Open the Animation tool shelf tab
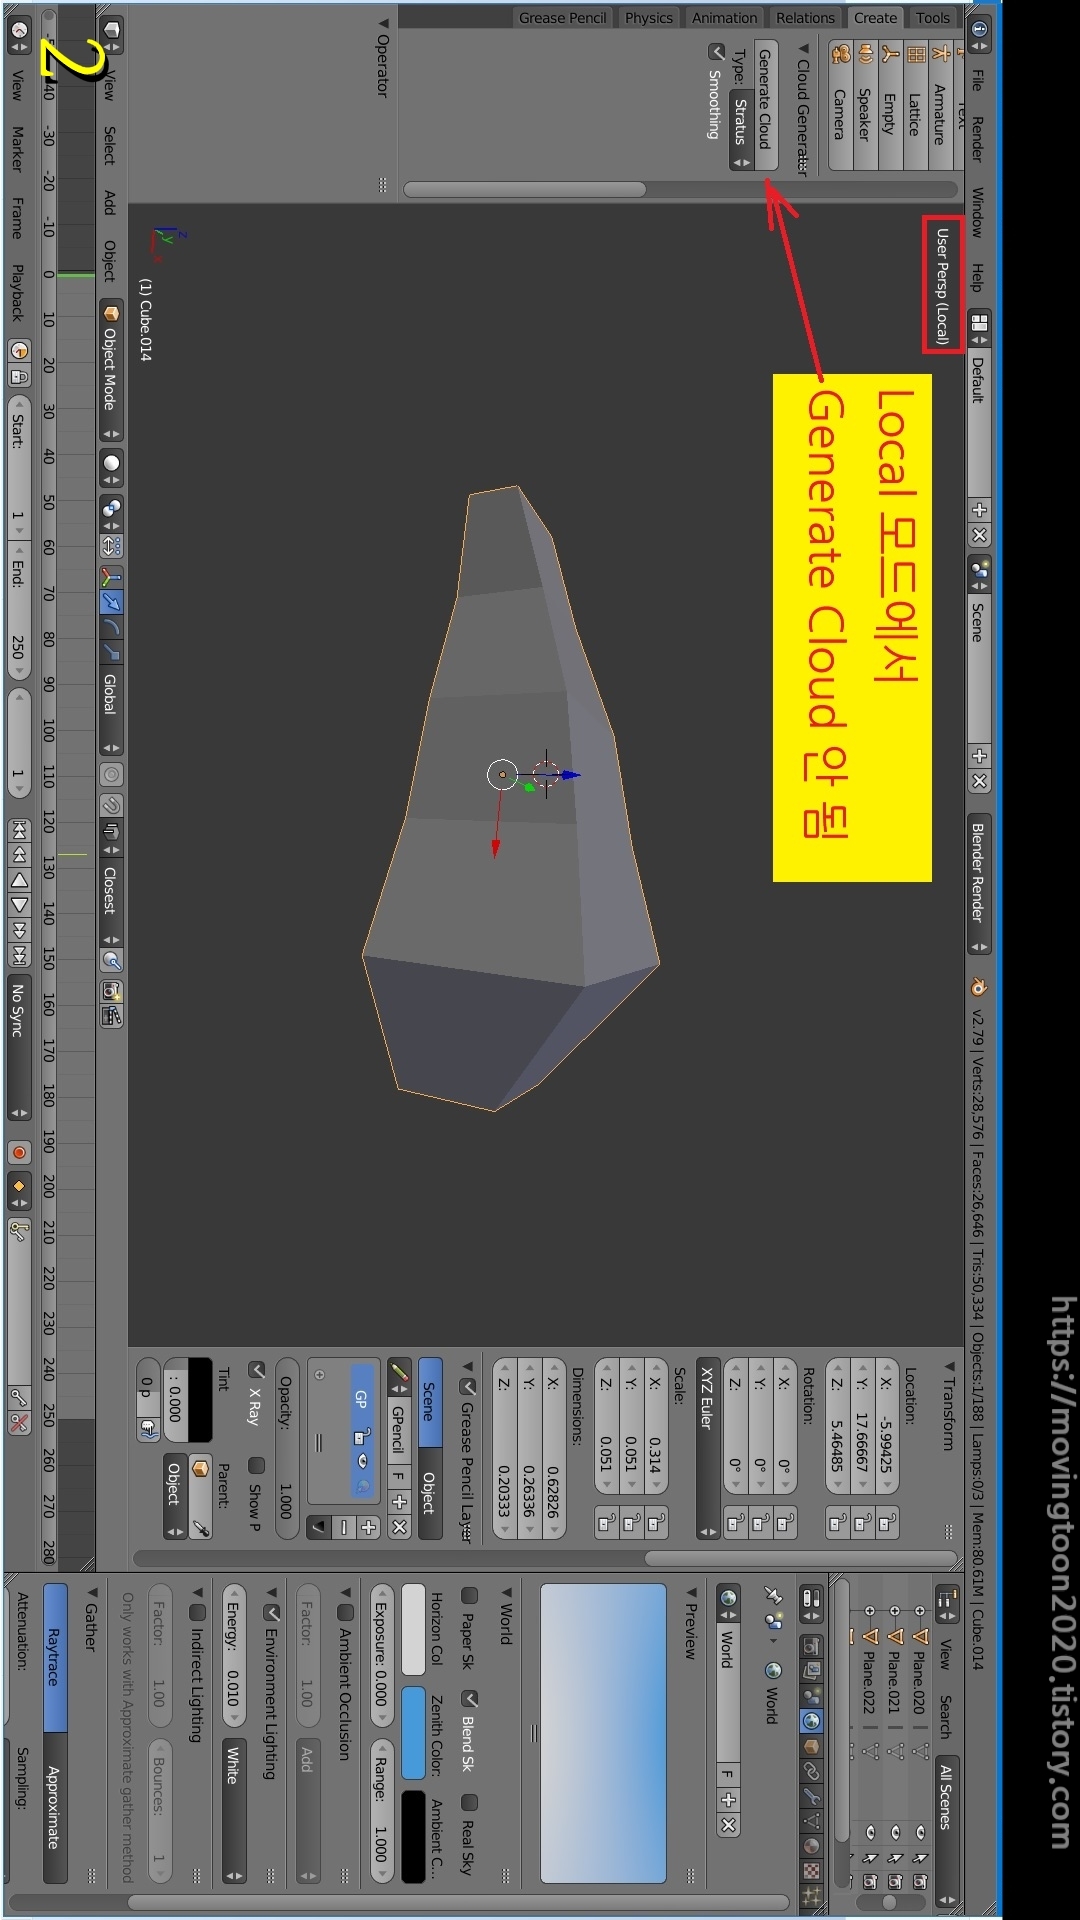The width and height of the screenshot is (1080, 1920). click(724, 18)
